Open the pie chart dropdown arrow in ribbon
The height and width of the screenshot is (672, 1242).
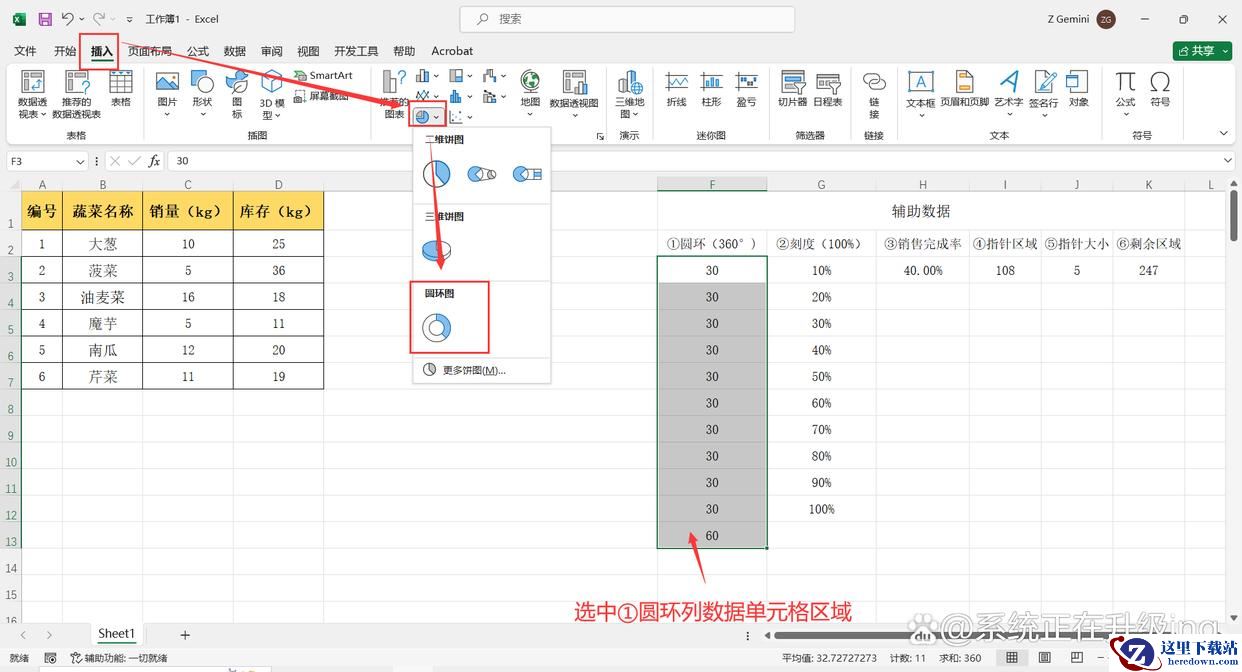[x=437, y=118]
